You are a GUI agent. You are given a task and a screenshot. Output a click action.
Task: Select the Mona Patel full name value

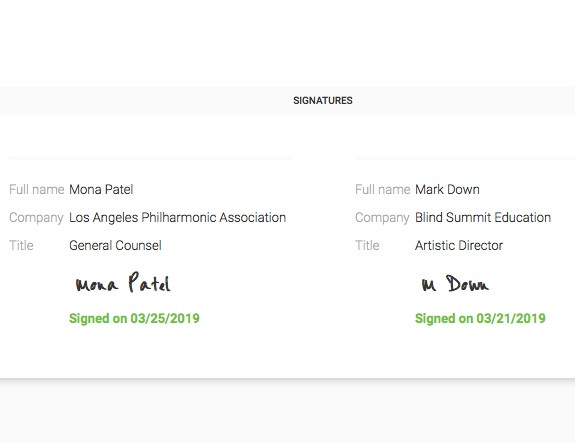click(x=101, y=190)
